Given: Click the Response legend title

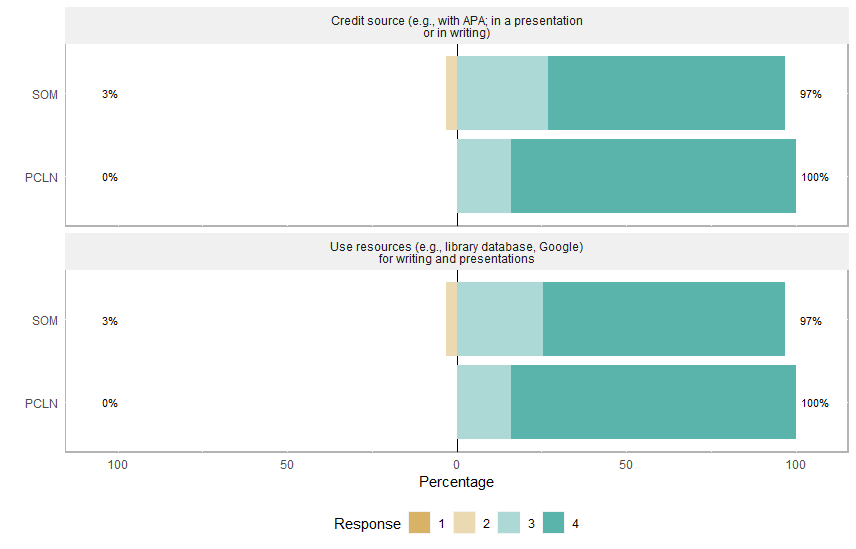Looking at the screenshot, I should point(367,524).
